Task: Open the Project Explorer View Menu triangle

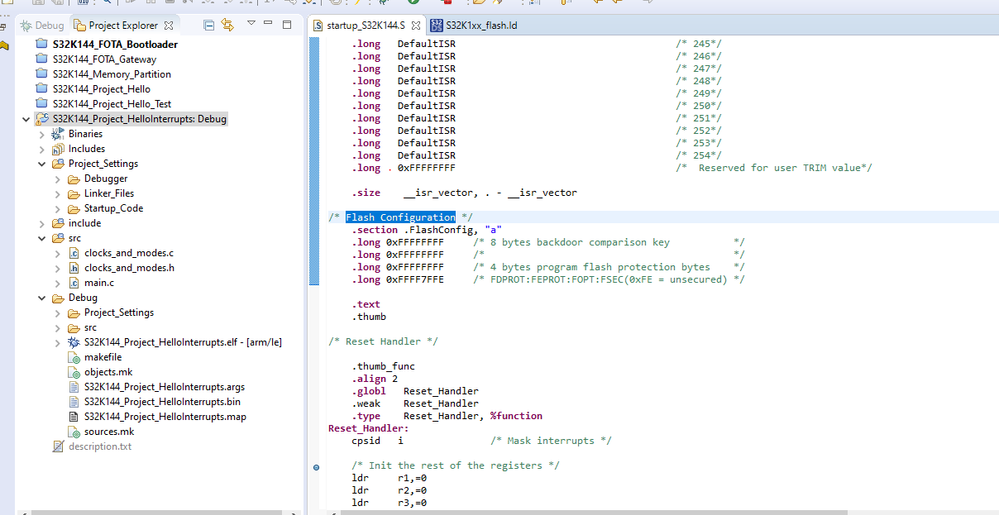Action: 251,24
